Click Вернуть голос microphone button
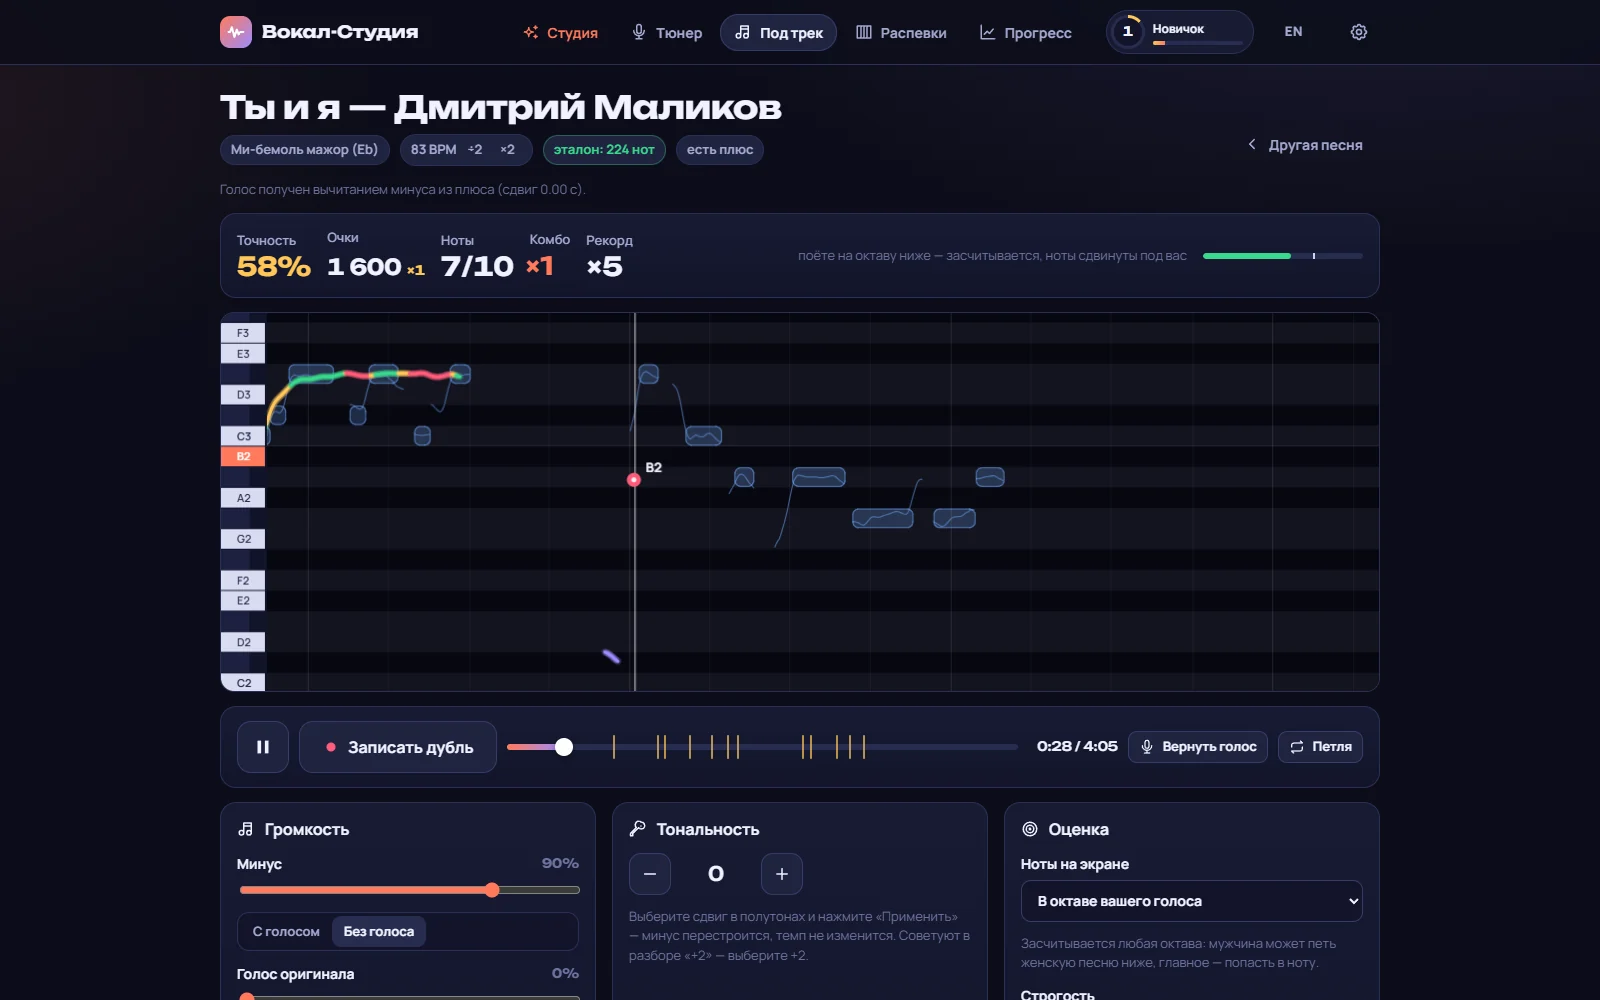Image resolution: width=1600 pixels, height=1000 pixels. [1198, 747]
